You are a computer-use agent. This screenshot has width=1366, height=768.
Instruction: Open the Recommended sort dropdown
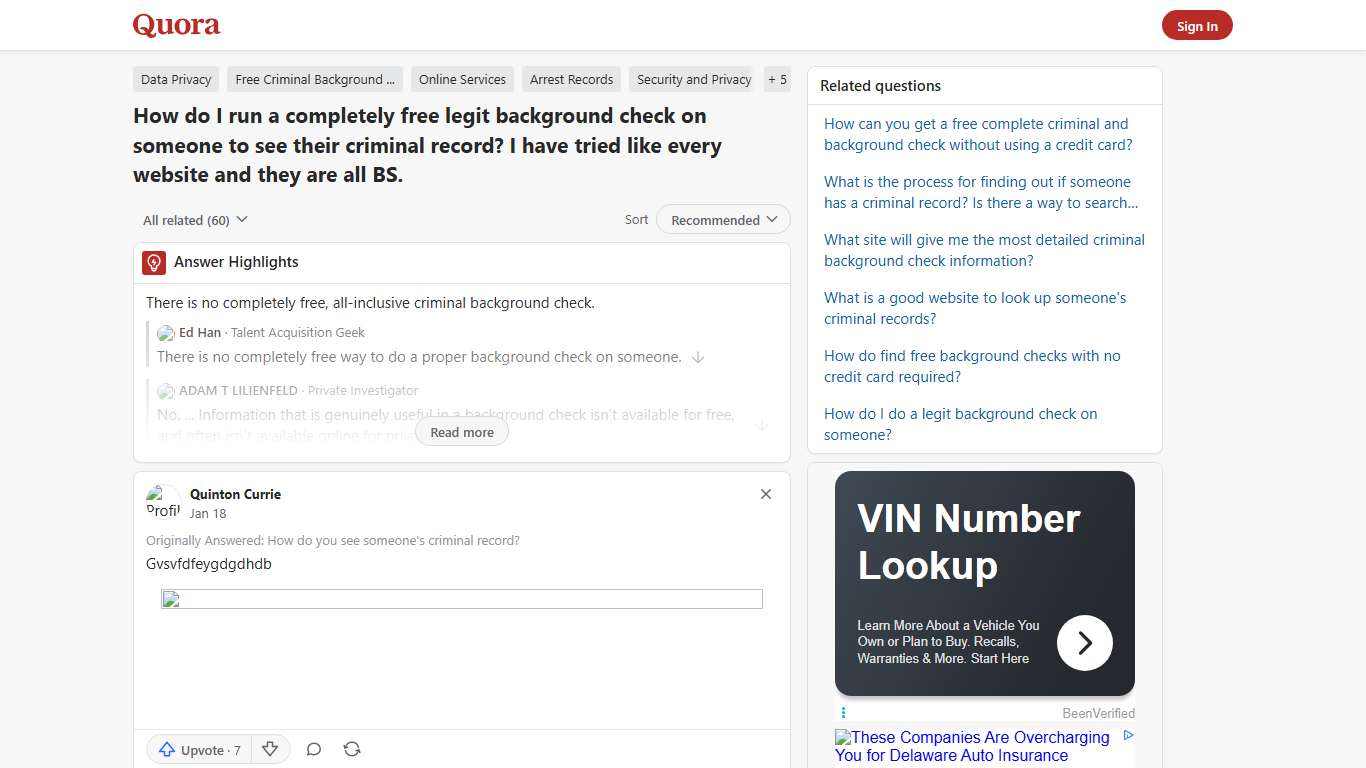click(x=722, y=219)
